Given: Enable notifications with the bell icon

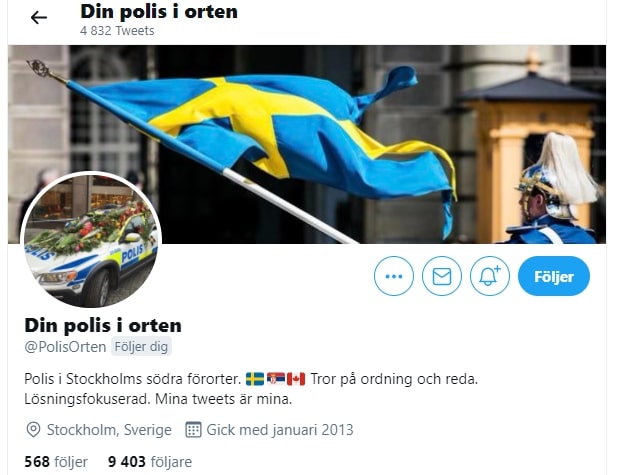Looking at the screenshot, I should click(x=490, y=276).
